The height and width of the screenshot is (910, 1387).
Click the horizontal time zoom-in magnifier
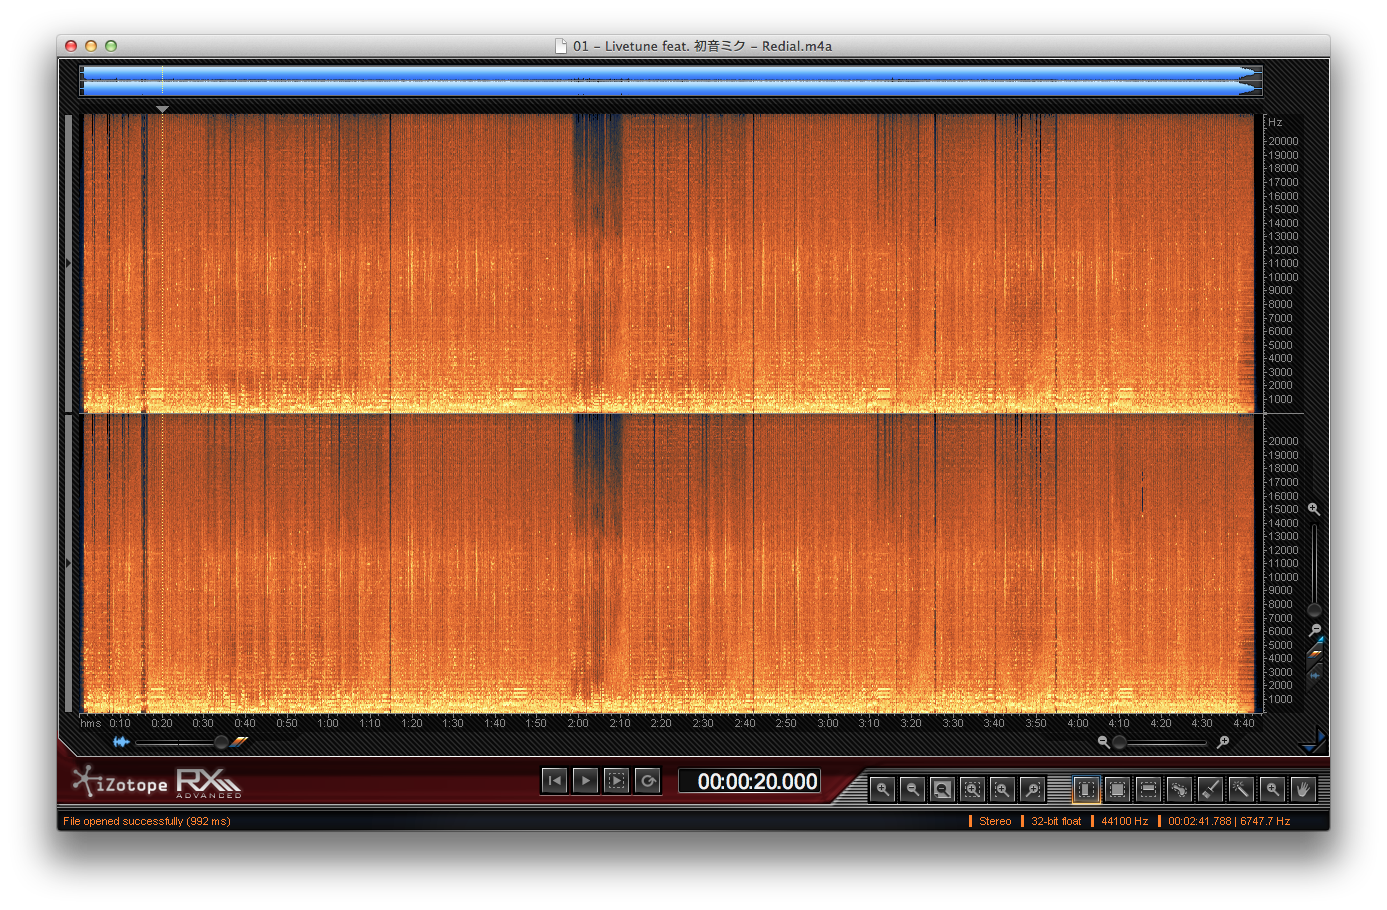pos(1223,742)
